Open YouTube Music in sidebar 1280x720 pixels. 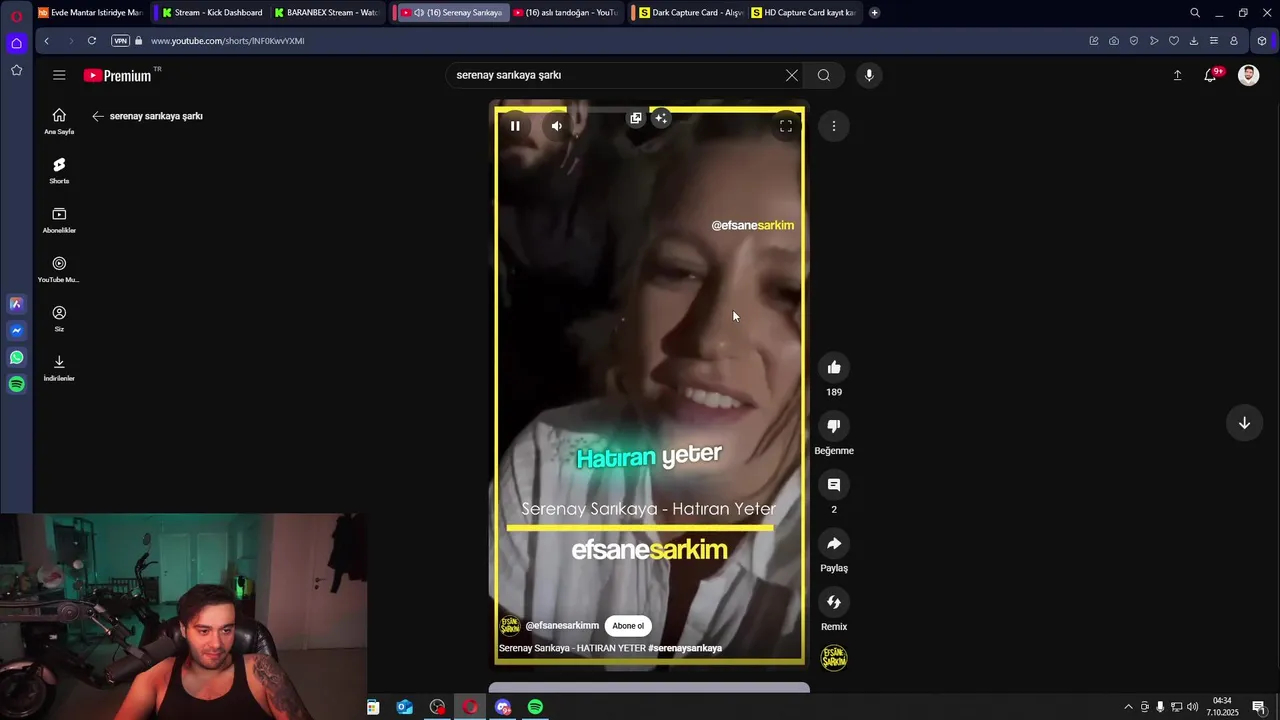59,270
